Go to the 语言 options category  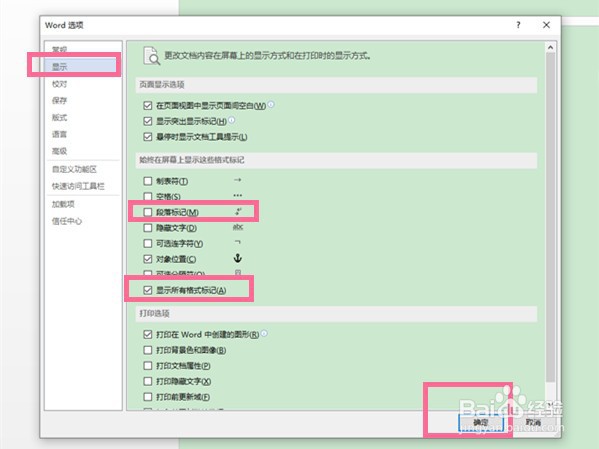(59, 134)
